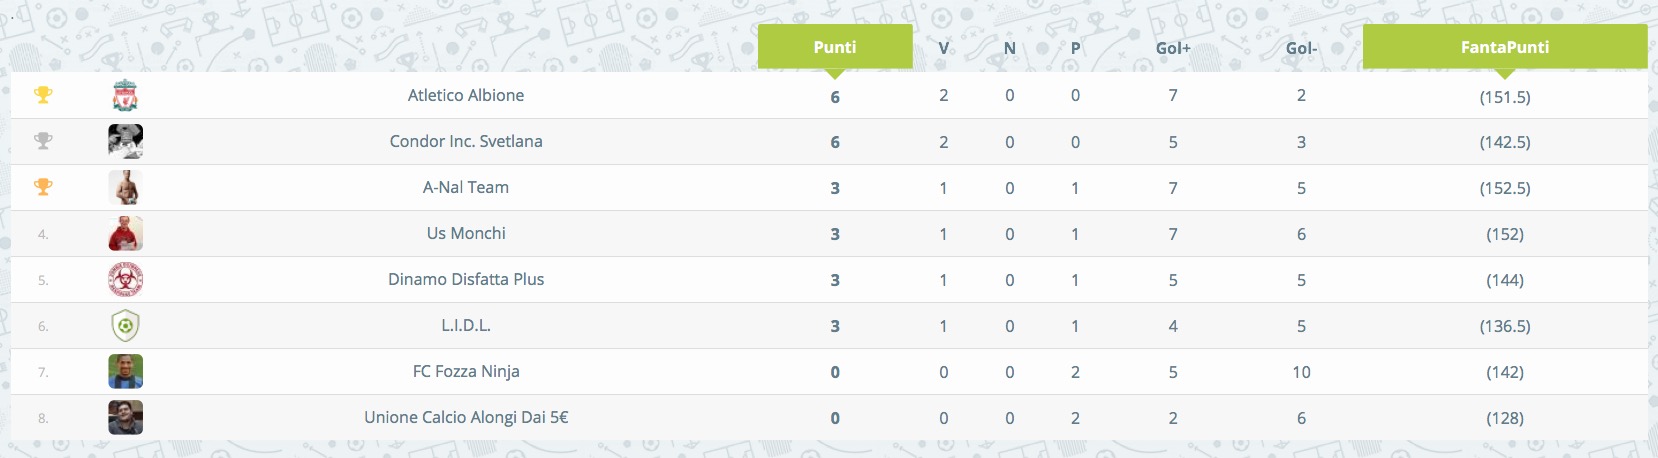Sort by the V wins column header
1658x458 pixels.
click(943, 48)
